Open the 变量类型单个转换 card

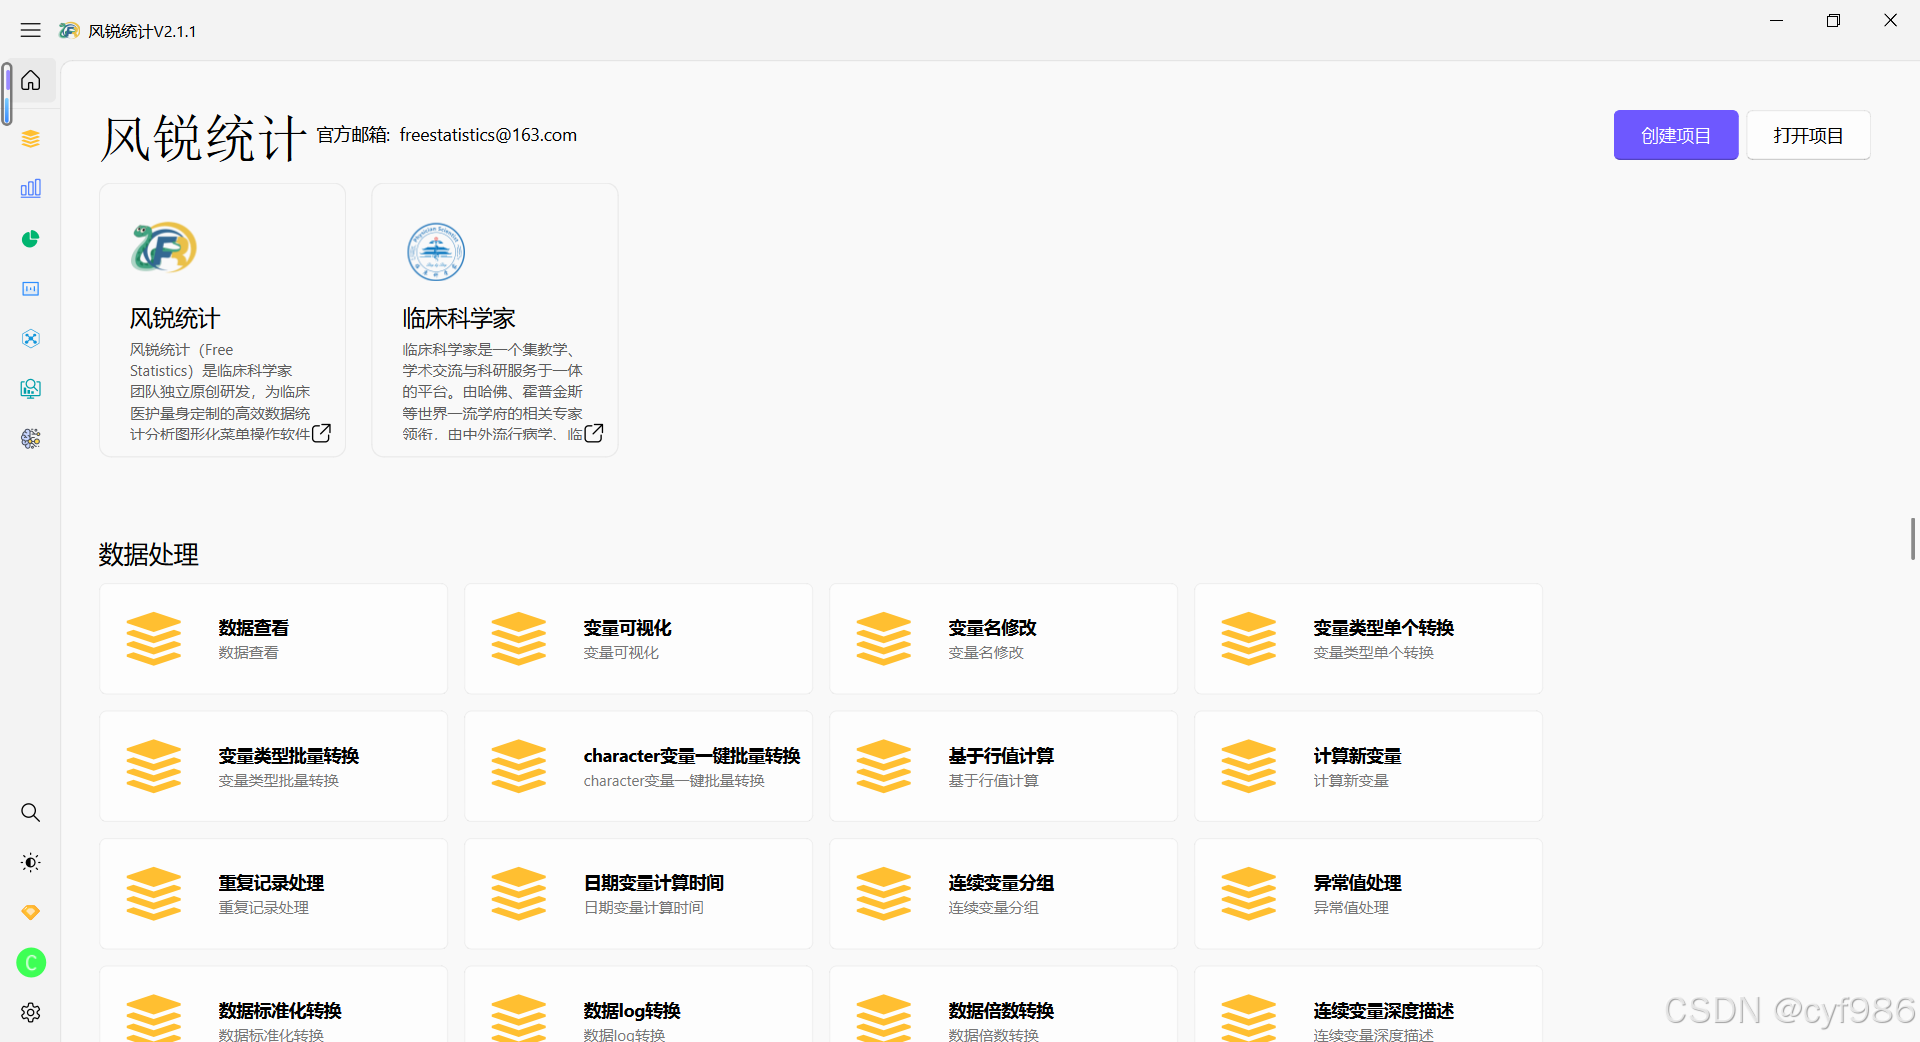tap(1368, 639)
